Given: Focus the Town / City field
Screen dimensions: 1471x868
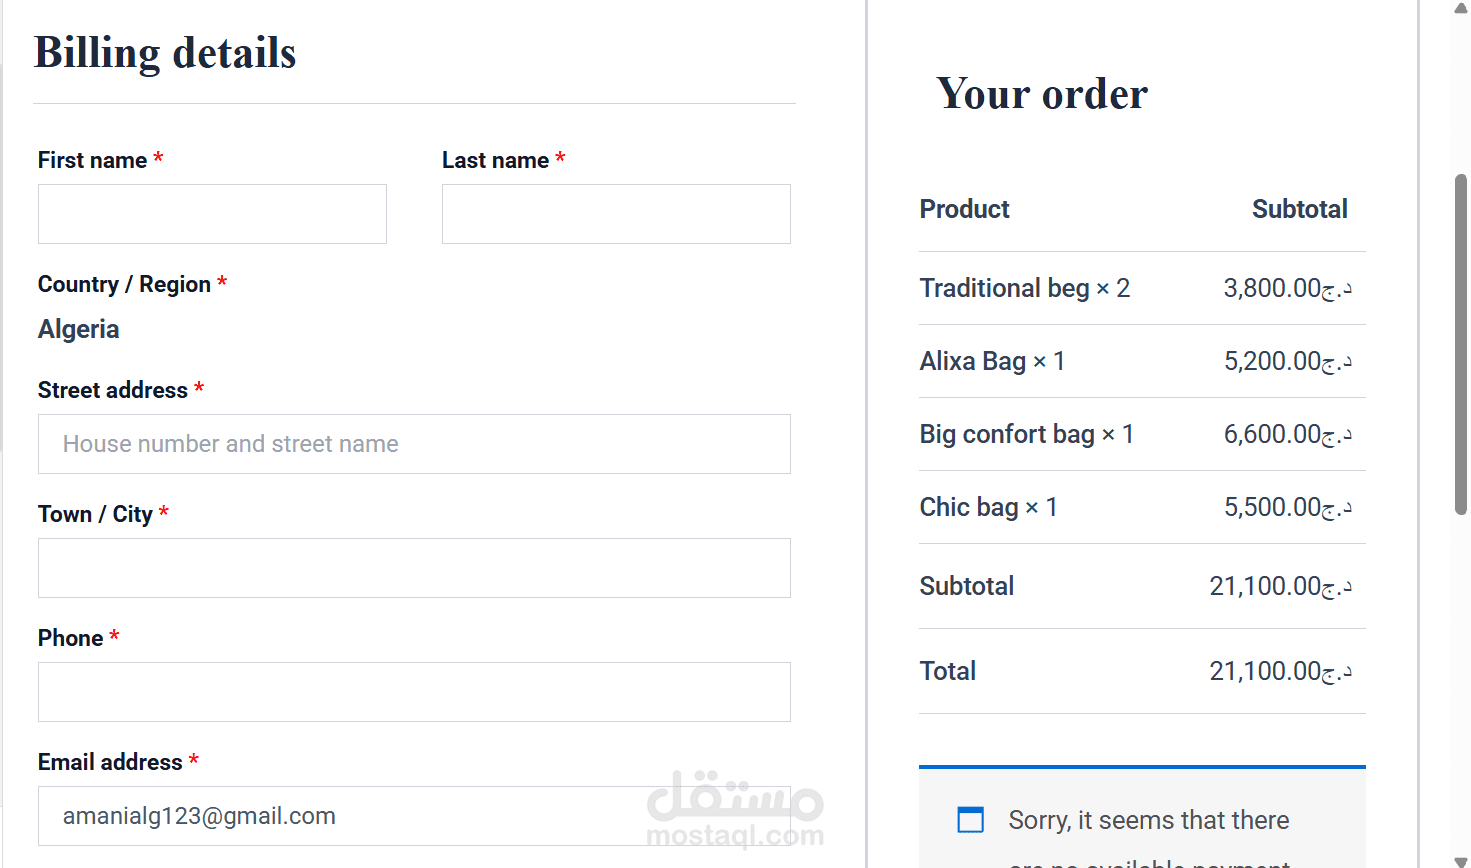Looking at the screenshot, I should point(414,568).
